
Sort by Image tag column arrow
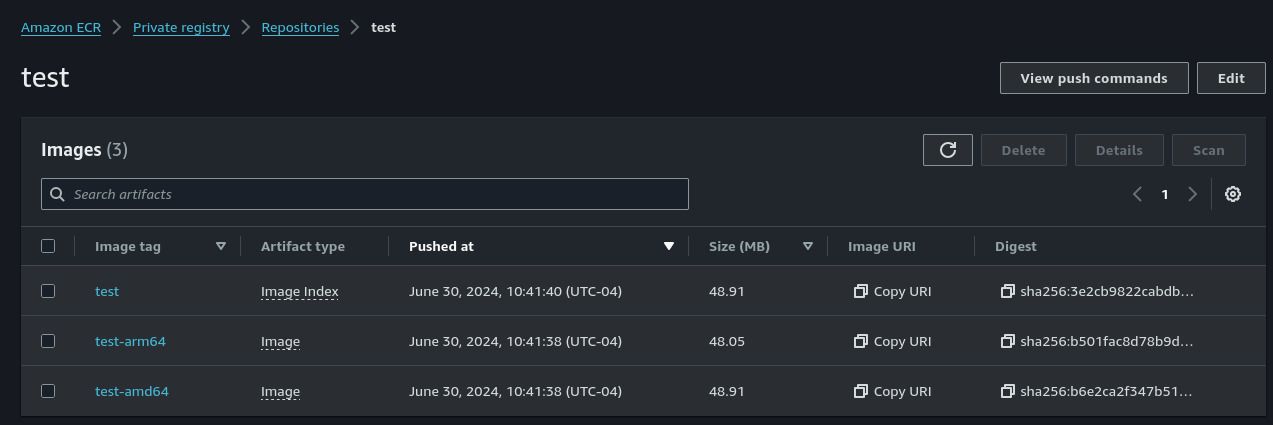tap(221, 246)
